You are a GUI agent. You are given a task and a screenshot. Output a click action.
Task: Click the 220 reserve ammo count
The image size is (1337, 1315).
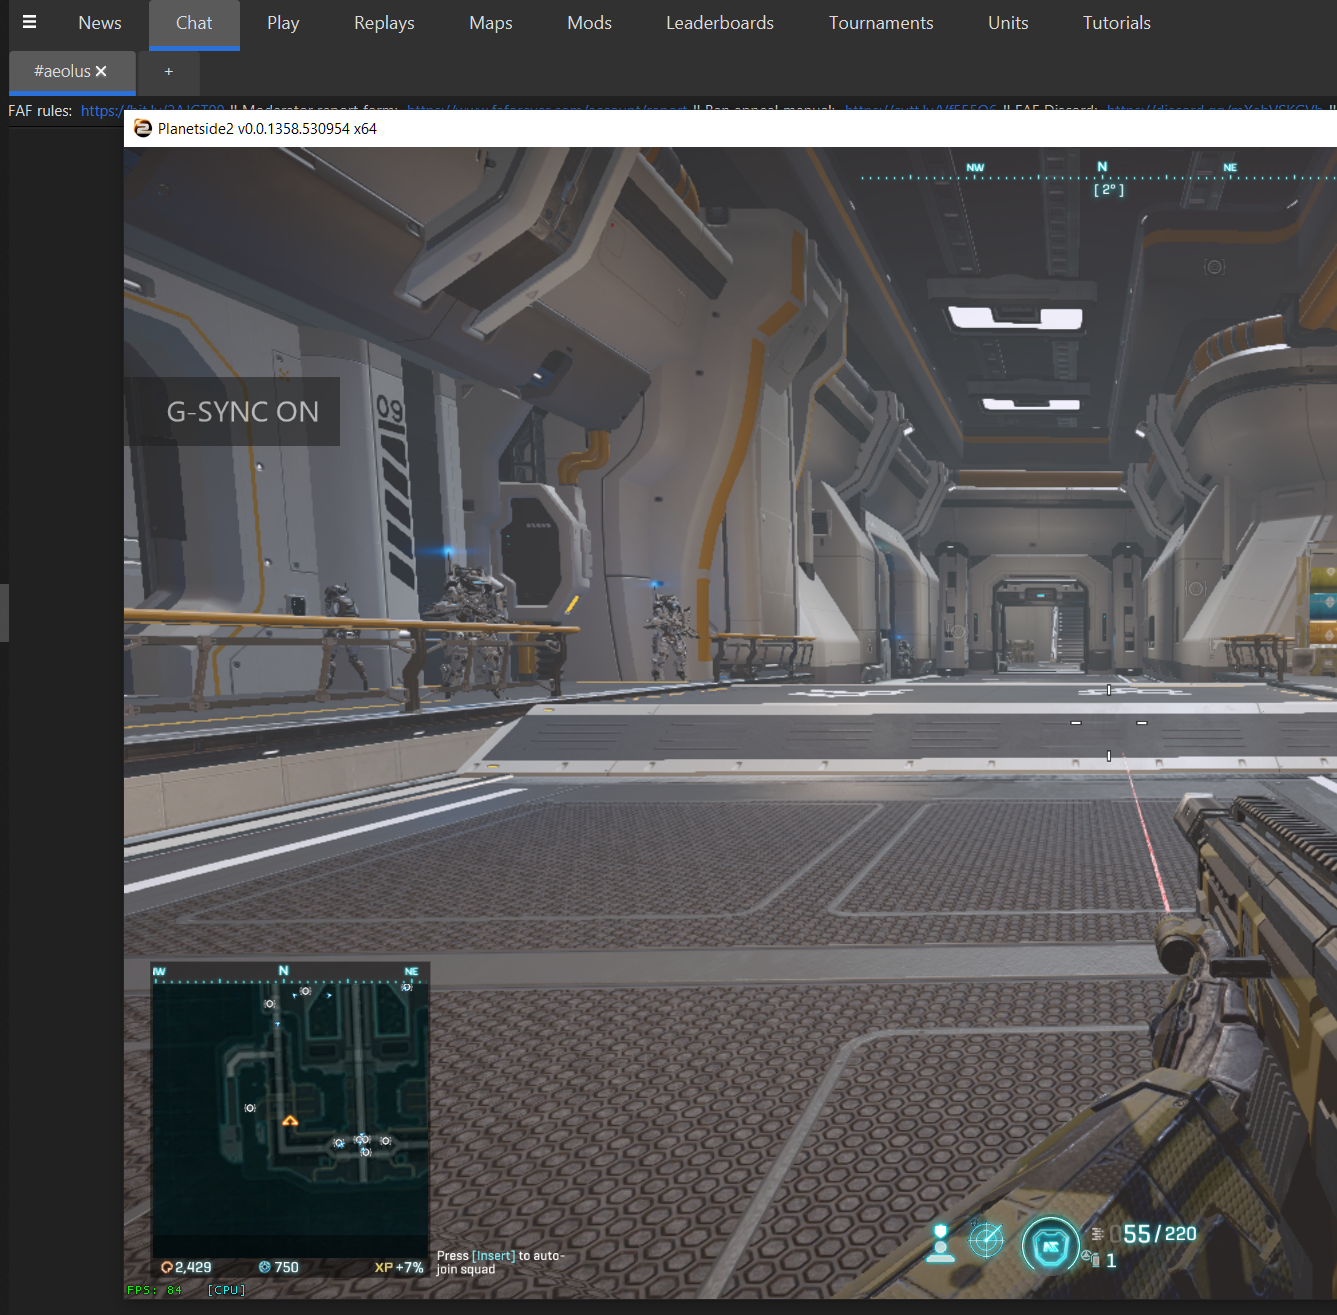(x=1181, y=1234)
